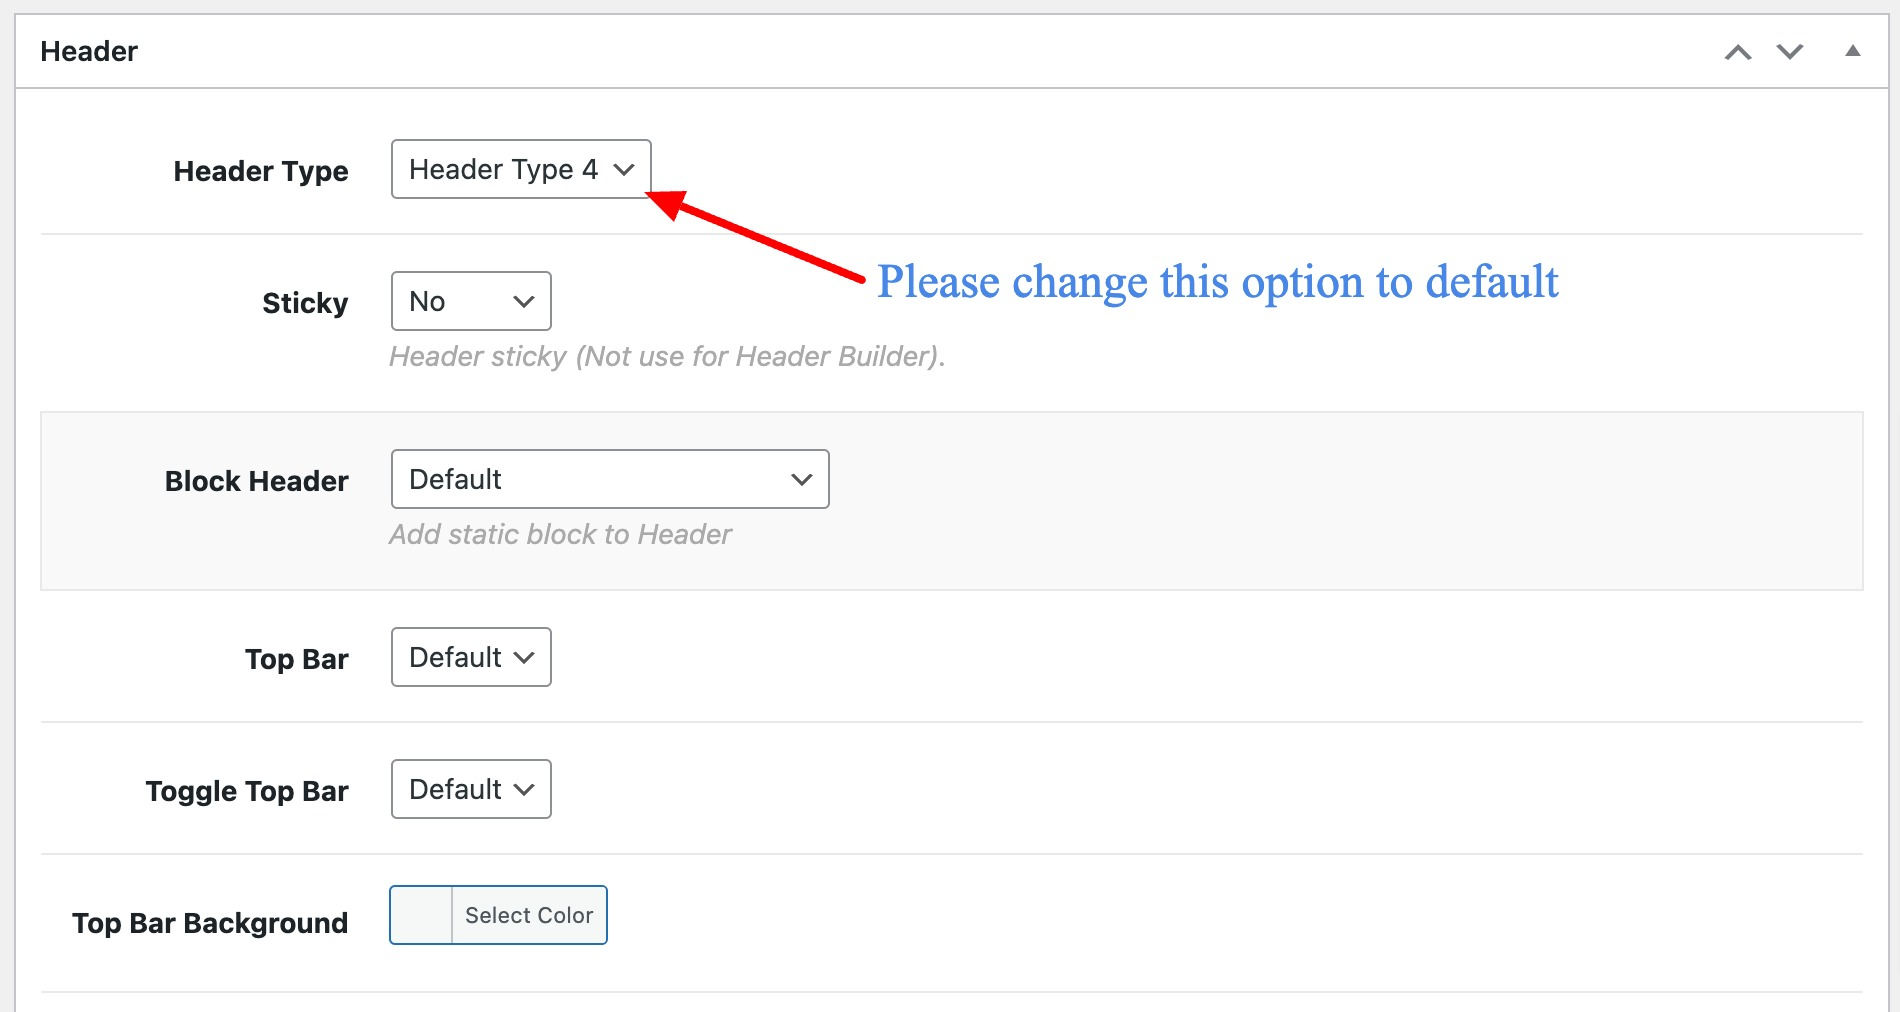Viewport: 1900px width, 1012px height.
Task: Collapse the Header panel with triangle toggle
Action: tap(1852, 51)
